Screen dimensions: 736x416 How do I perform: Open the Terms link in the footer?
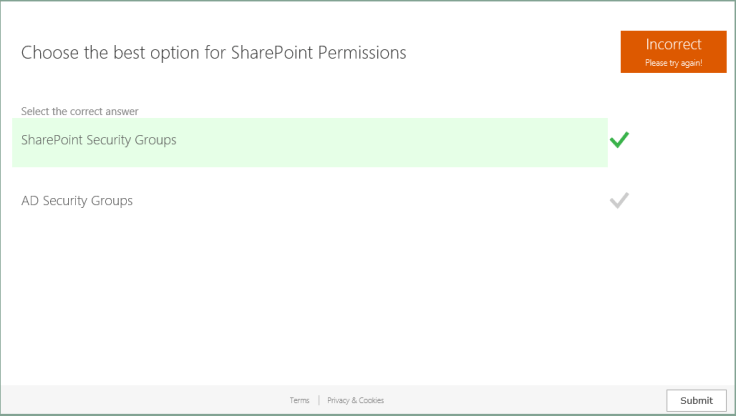coord(299,400)
